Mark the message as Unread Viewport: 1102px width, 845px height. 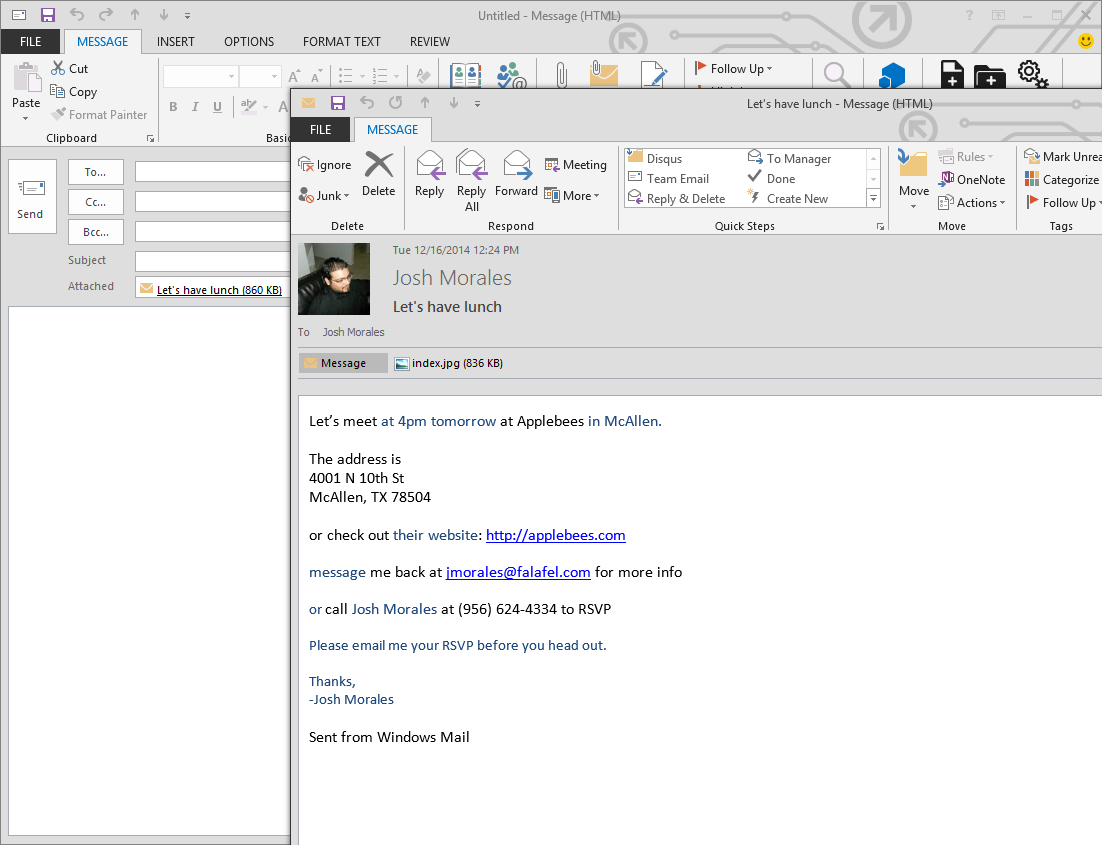pyautogui.click(x=1063, y=157)
